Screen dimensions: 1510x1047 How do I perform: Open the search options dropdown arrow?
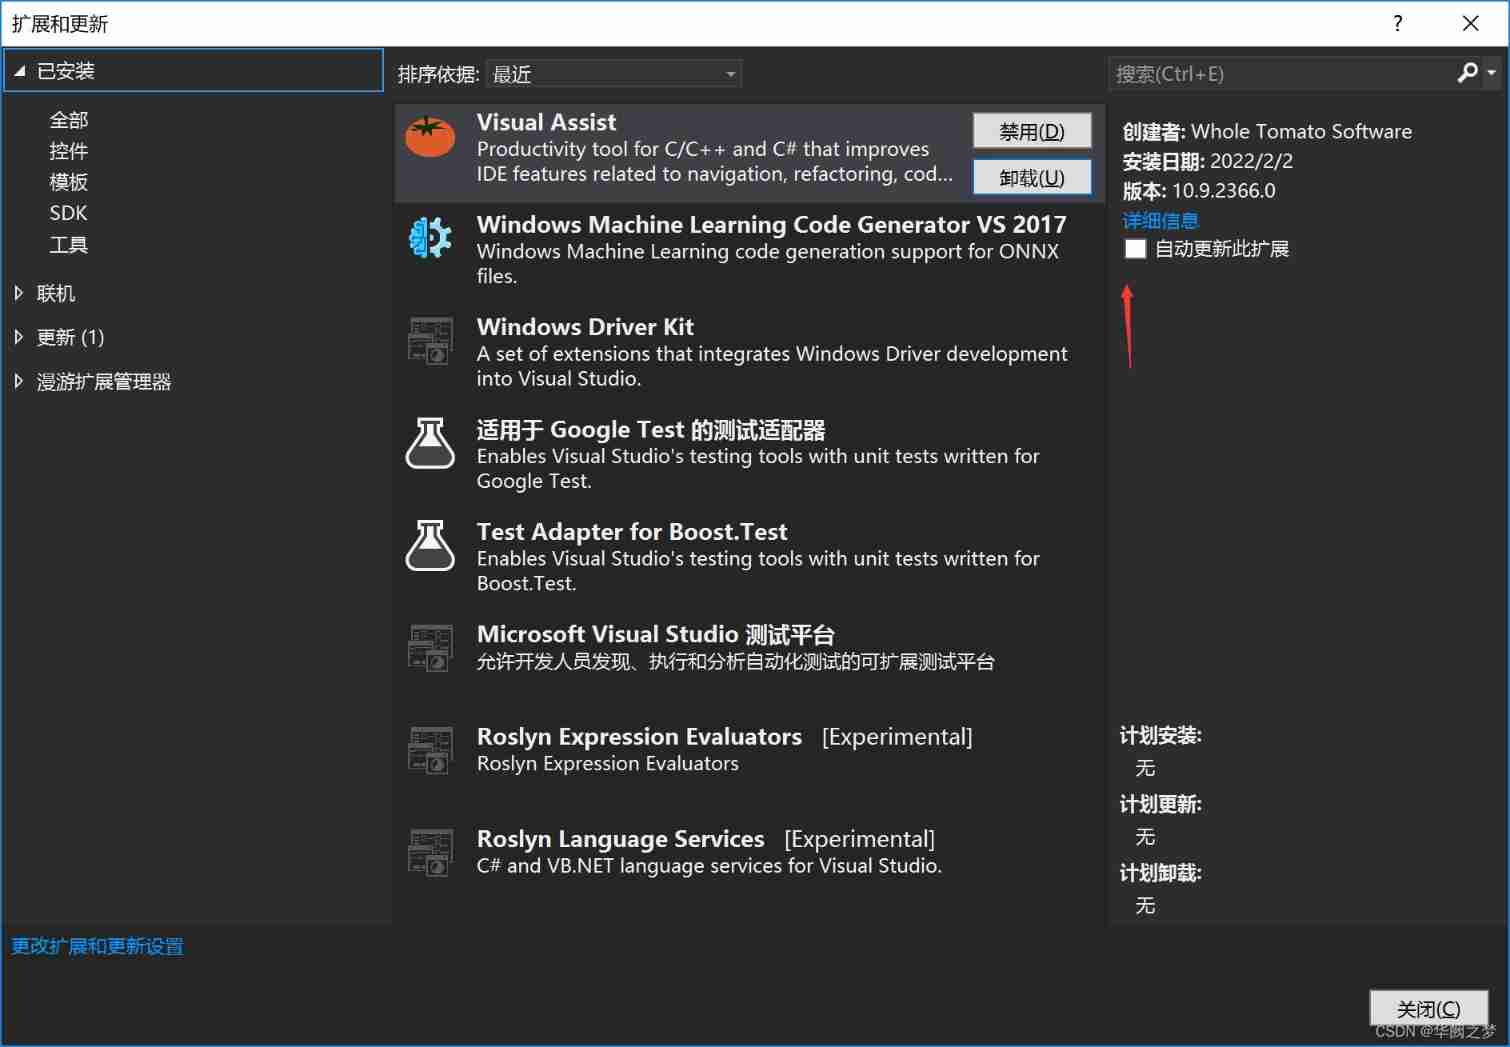pyautogui.click(x=1491, y=73)
